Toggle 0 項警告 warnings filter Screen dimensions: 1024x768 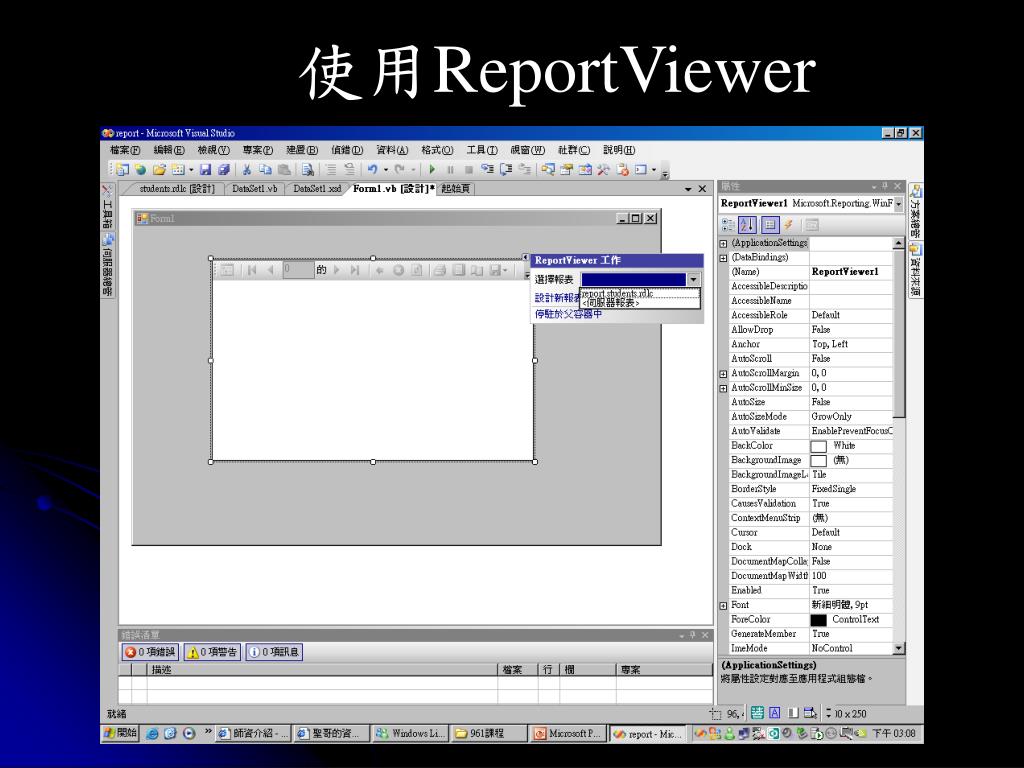tap(212, 652)
